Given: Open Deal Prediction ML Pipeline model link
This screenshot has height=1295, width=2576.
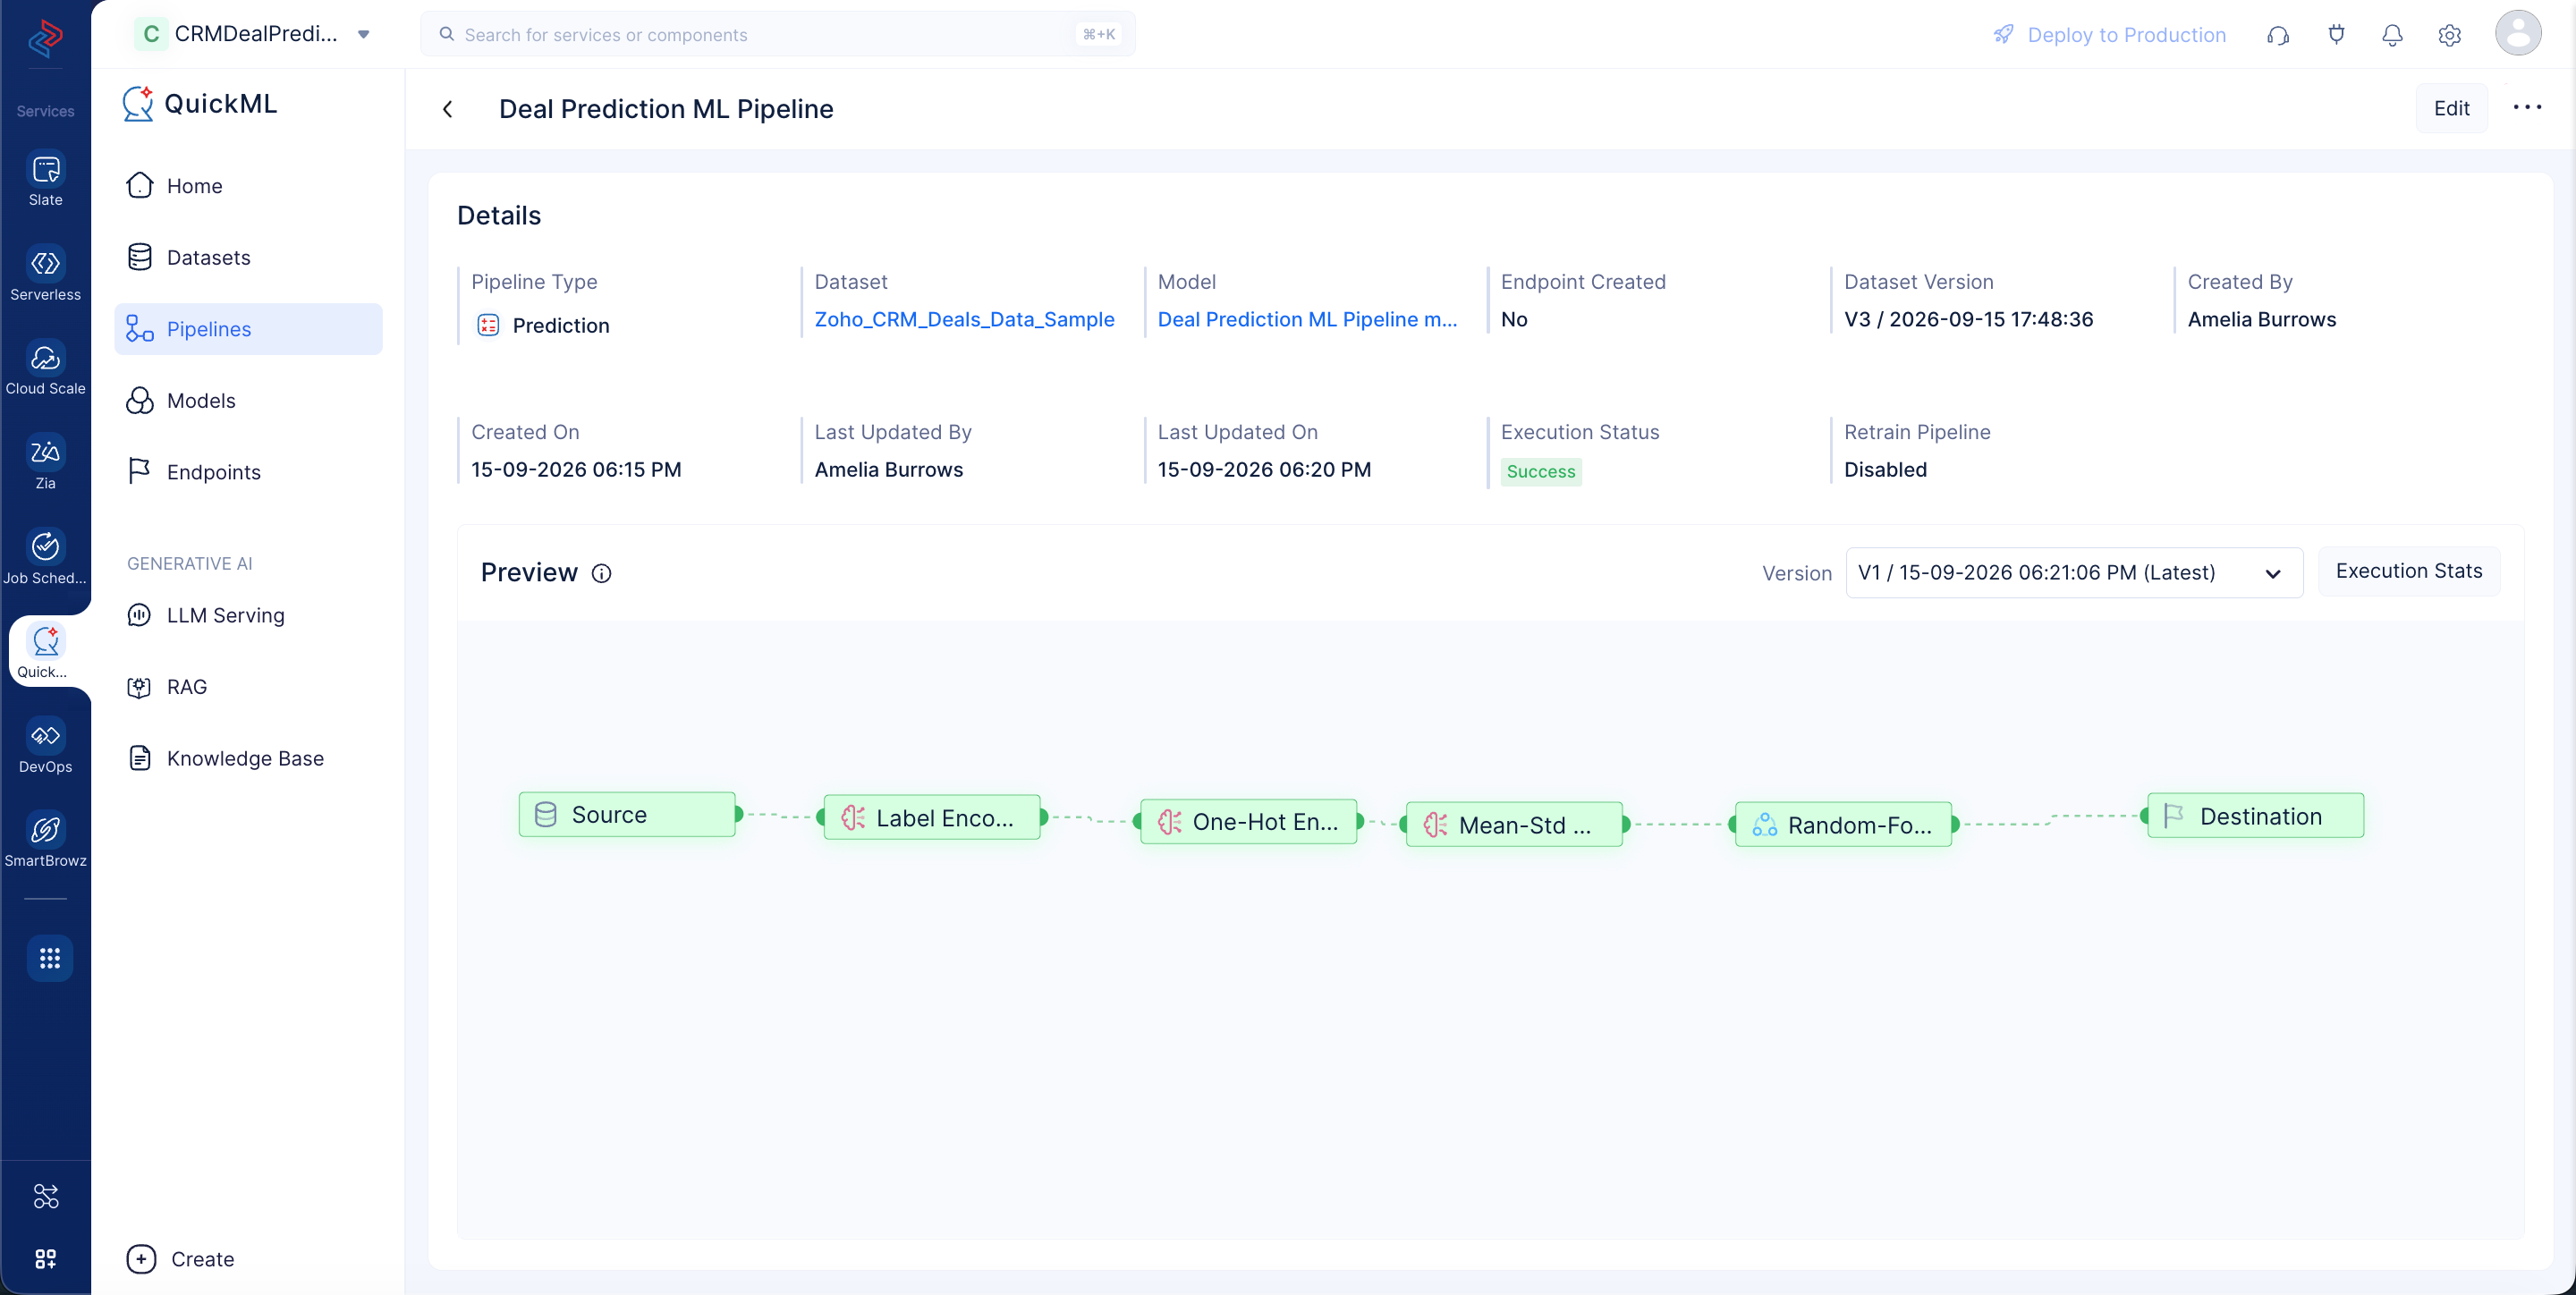Looking at the screenshot, I should (x=1307, y=319).
